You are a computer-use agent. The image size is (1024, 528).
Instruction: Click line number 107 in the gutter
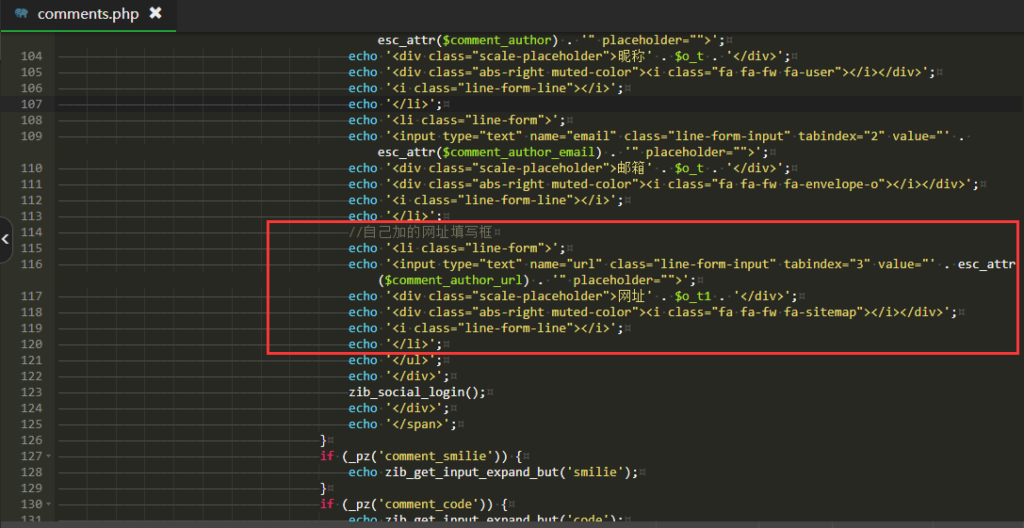(30, 104)
